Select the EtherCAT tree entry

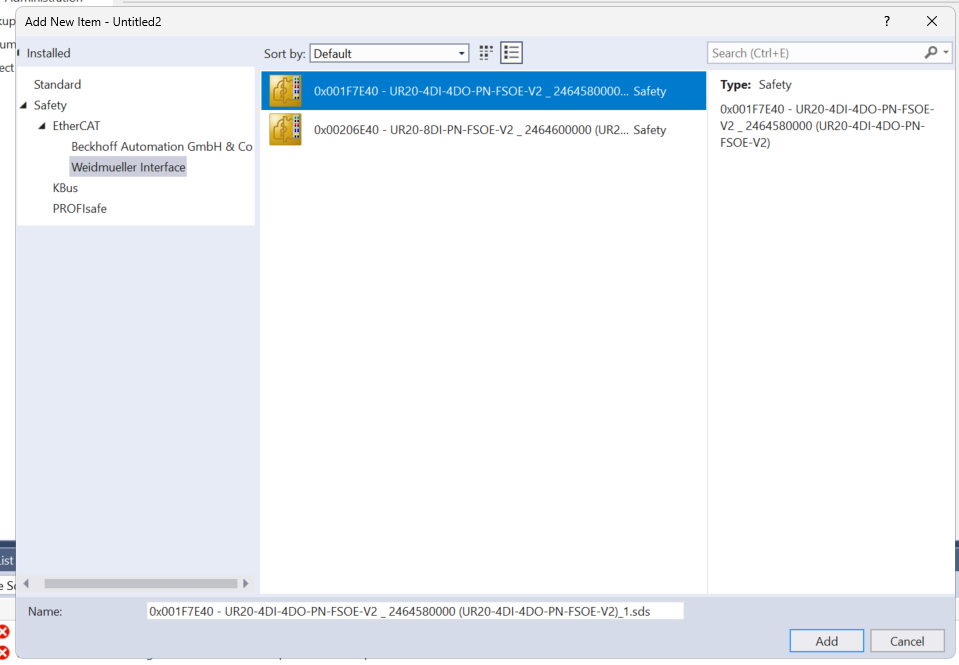click(76, 126)
